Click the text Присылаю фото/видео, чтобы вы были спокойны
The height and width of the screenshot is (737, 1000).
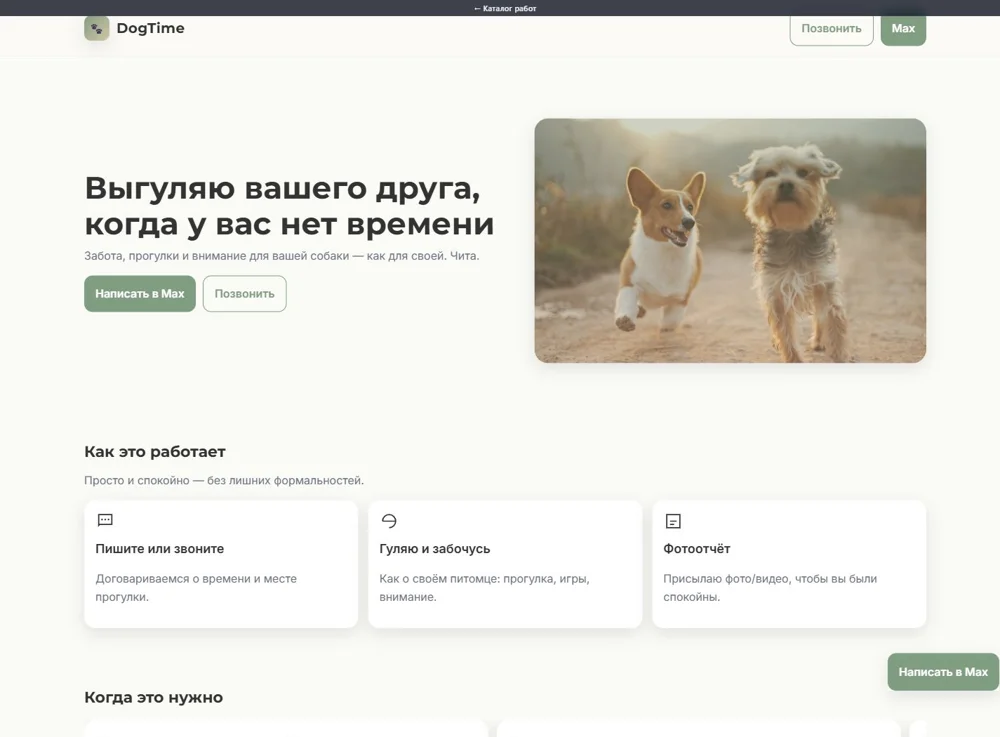(x=770, y=588)
